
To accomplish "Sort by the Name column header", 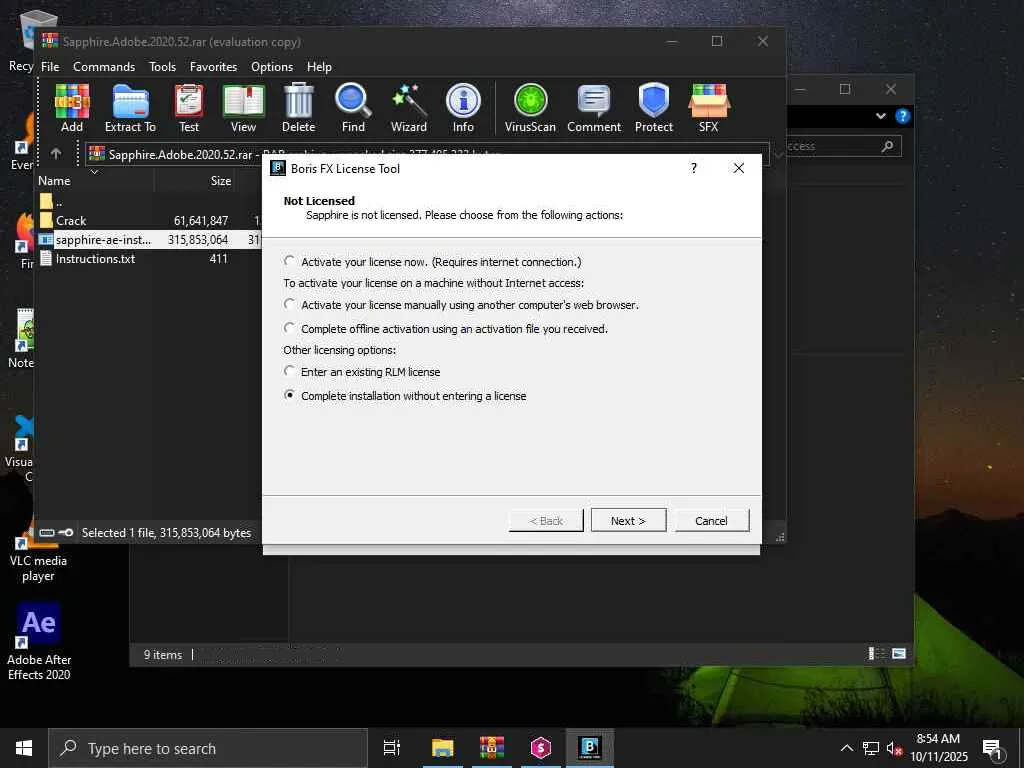I will point(95,181).
